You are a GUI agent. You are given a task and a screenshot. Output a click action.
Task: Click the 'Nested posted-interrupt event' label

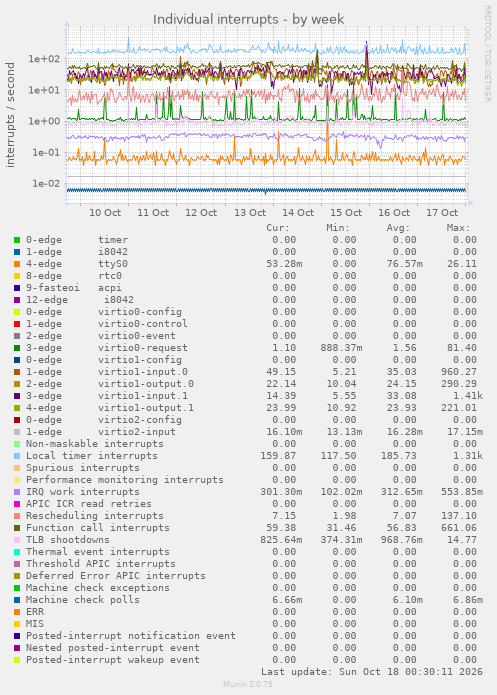point(113,648)
